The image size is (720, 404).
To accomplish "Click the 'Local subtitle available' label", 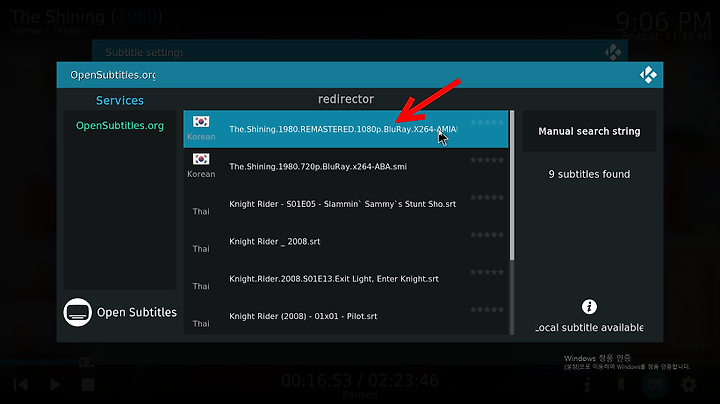I will pyautogui.click(x=589, y=327).
